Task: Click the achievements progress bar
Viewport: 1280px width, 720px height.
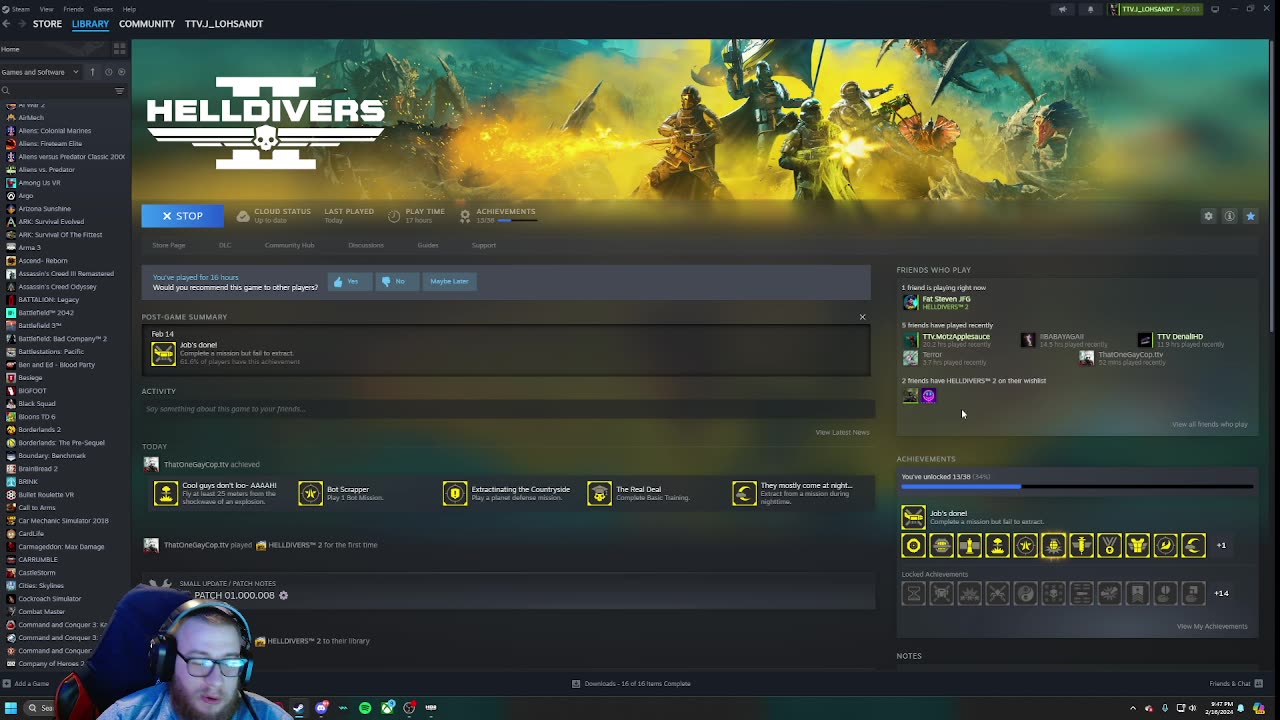Action: tap(1077, 487)
